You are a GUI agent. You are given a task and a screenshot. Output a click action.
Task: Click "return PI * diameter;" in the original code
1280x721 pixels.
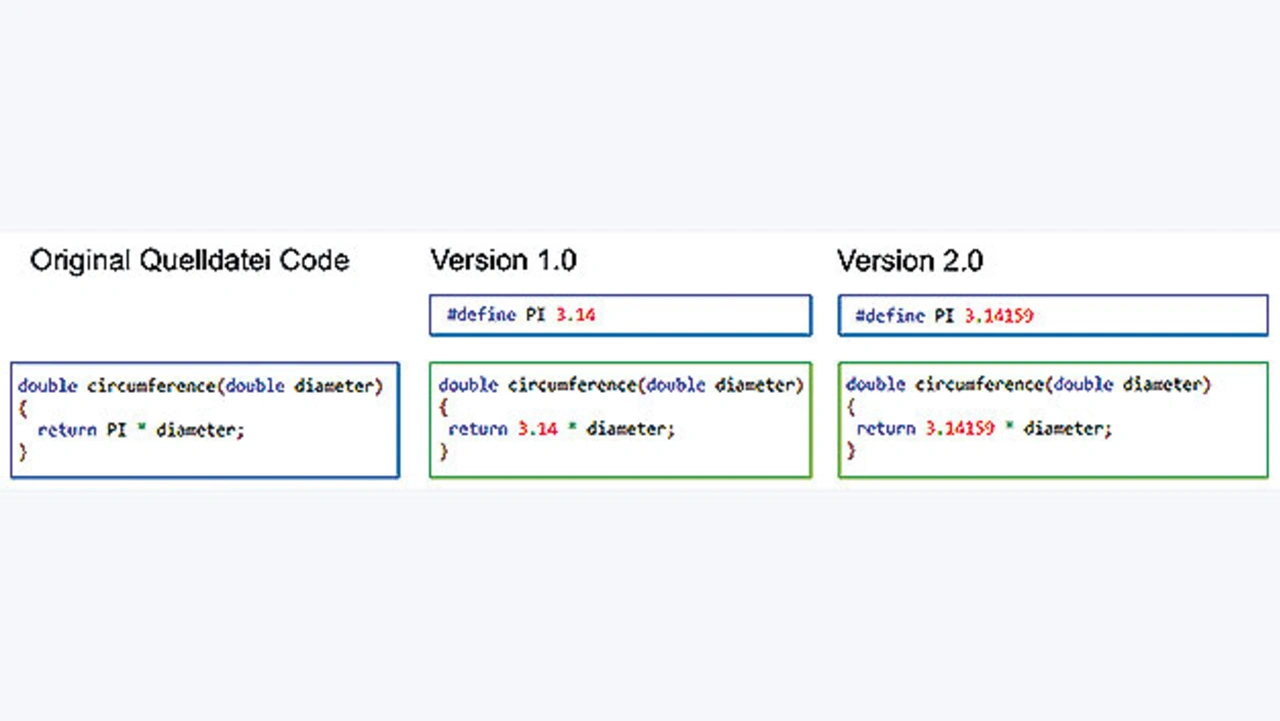pyautogui.click(x=141, y=430)
